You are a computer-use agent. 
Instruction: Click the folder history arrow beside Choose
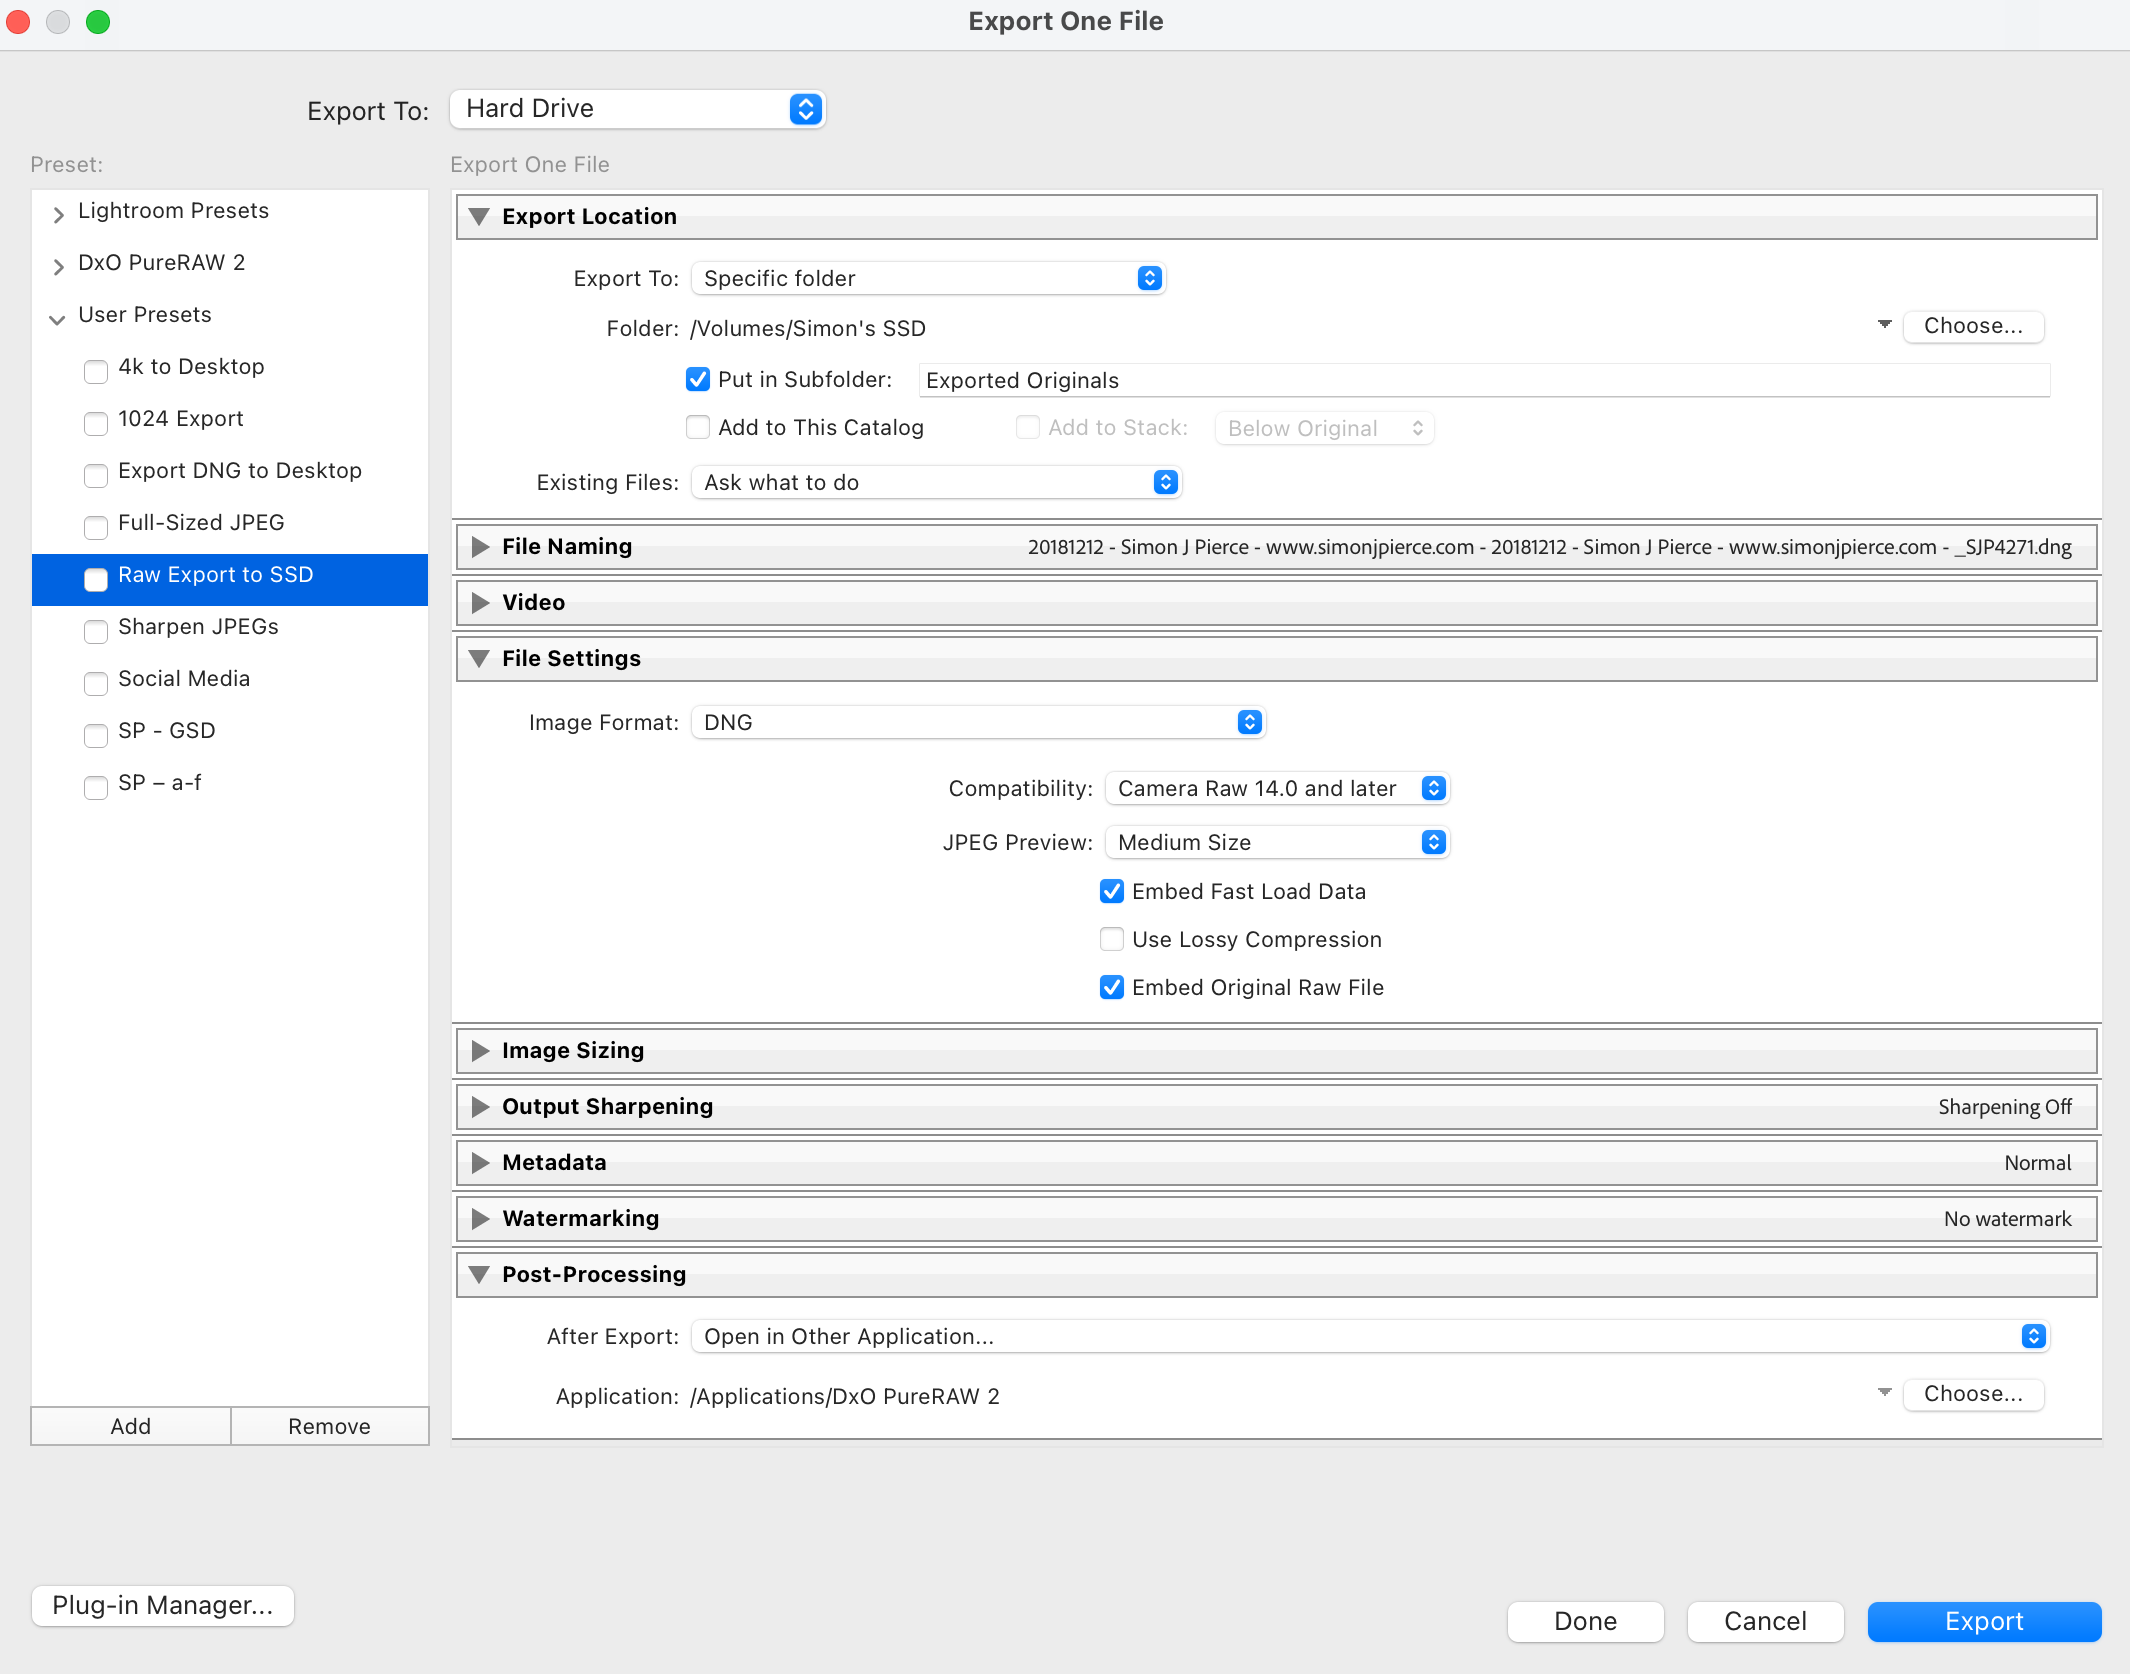tap(1884, 325)
